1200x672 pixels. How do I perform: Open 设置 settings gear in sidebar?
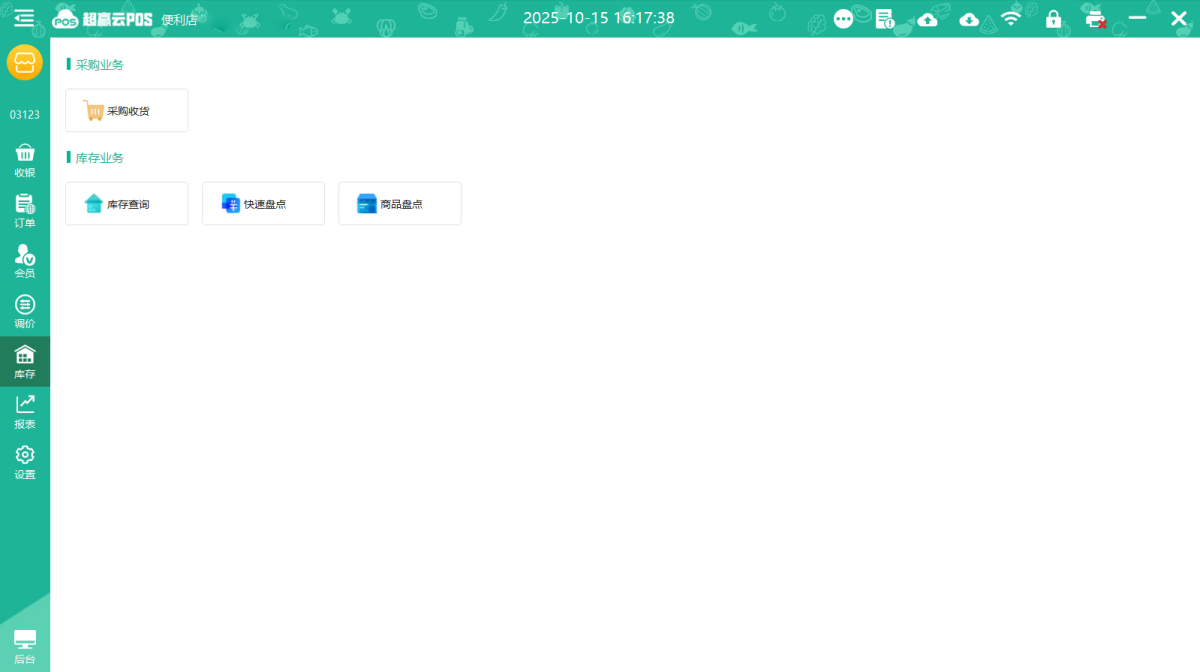tap(24, 462)
